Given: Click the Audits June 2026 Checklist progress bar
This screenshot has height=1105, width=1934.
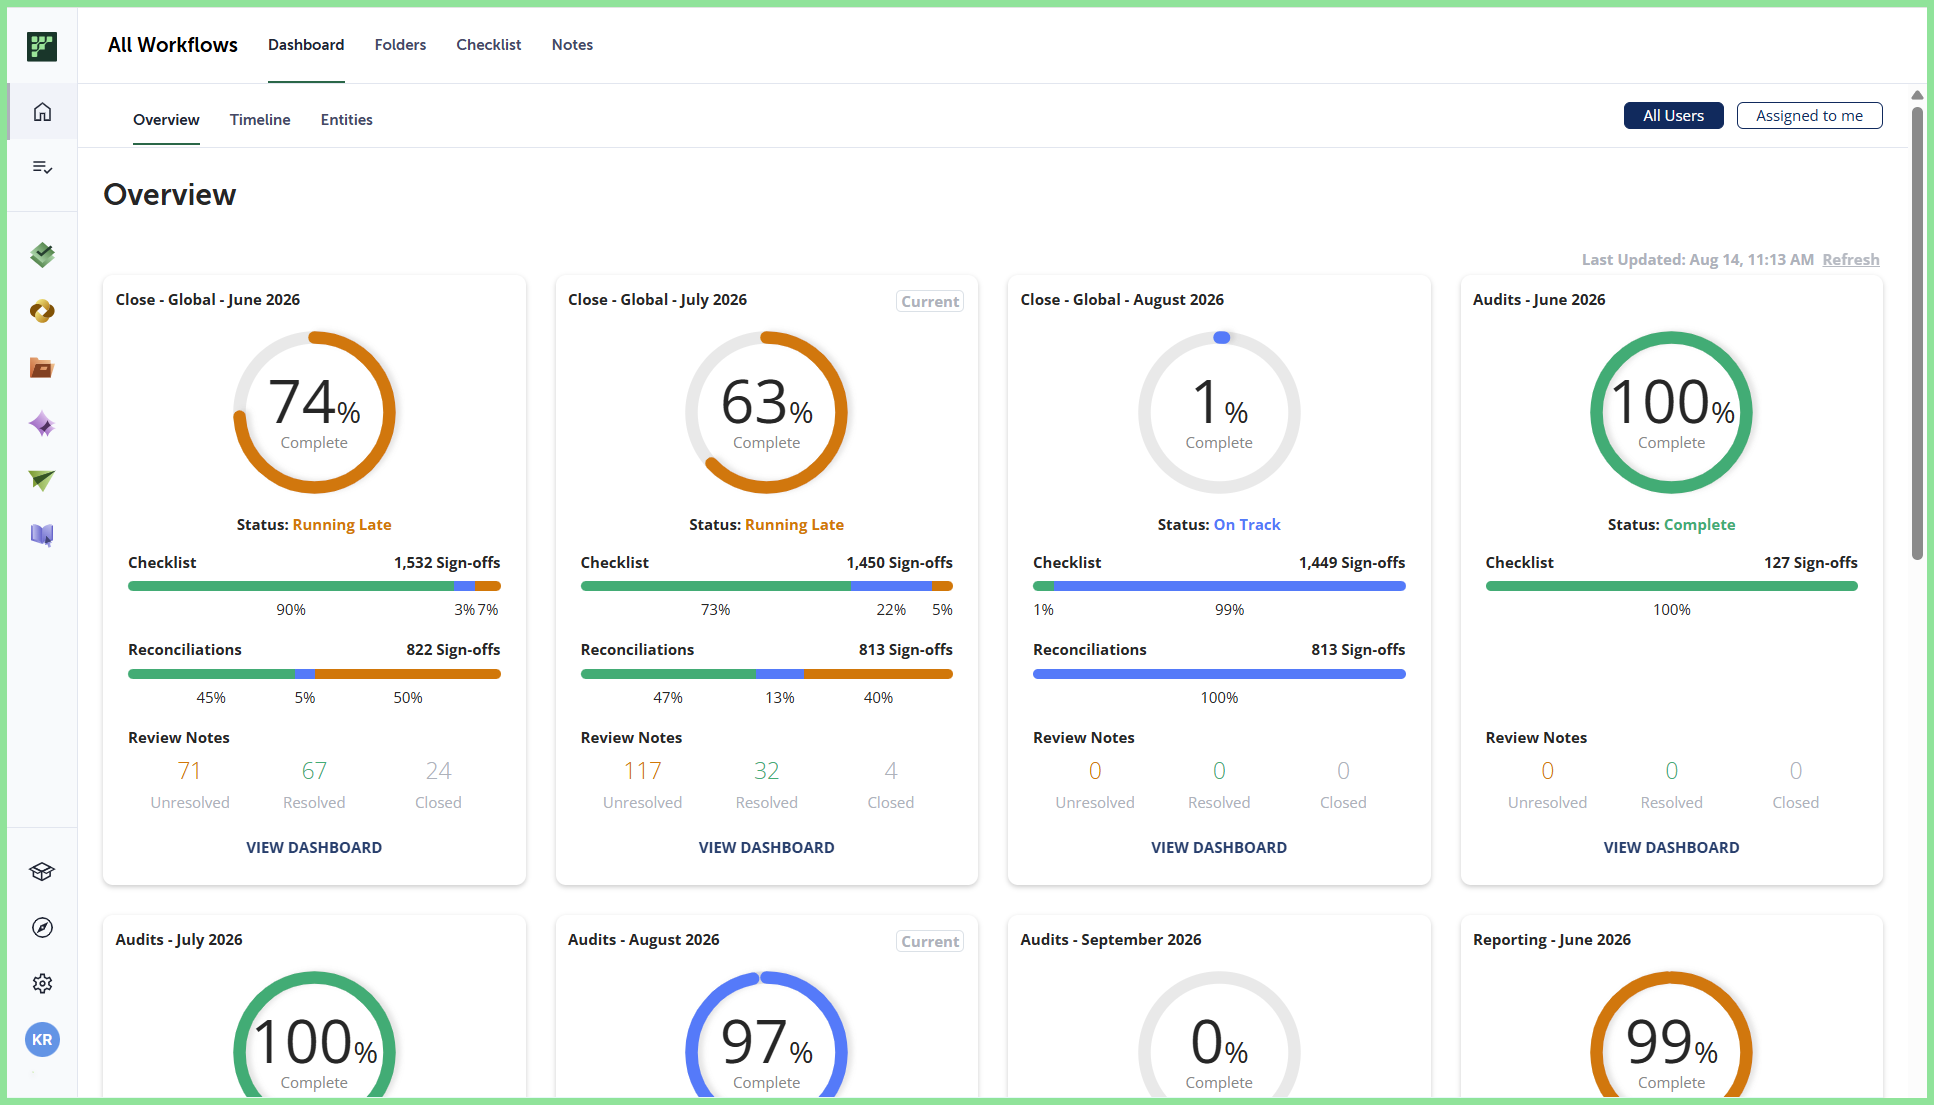Looking at the screenshot, I should (x=1671, y=587).
